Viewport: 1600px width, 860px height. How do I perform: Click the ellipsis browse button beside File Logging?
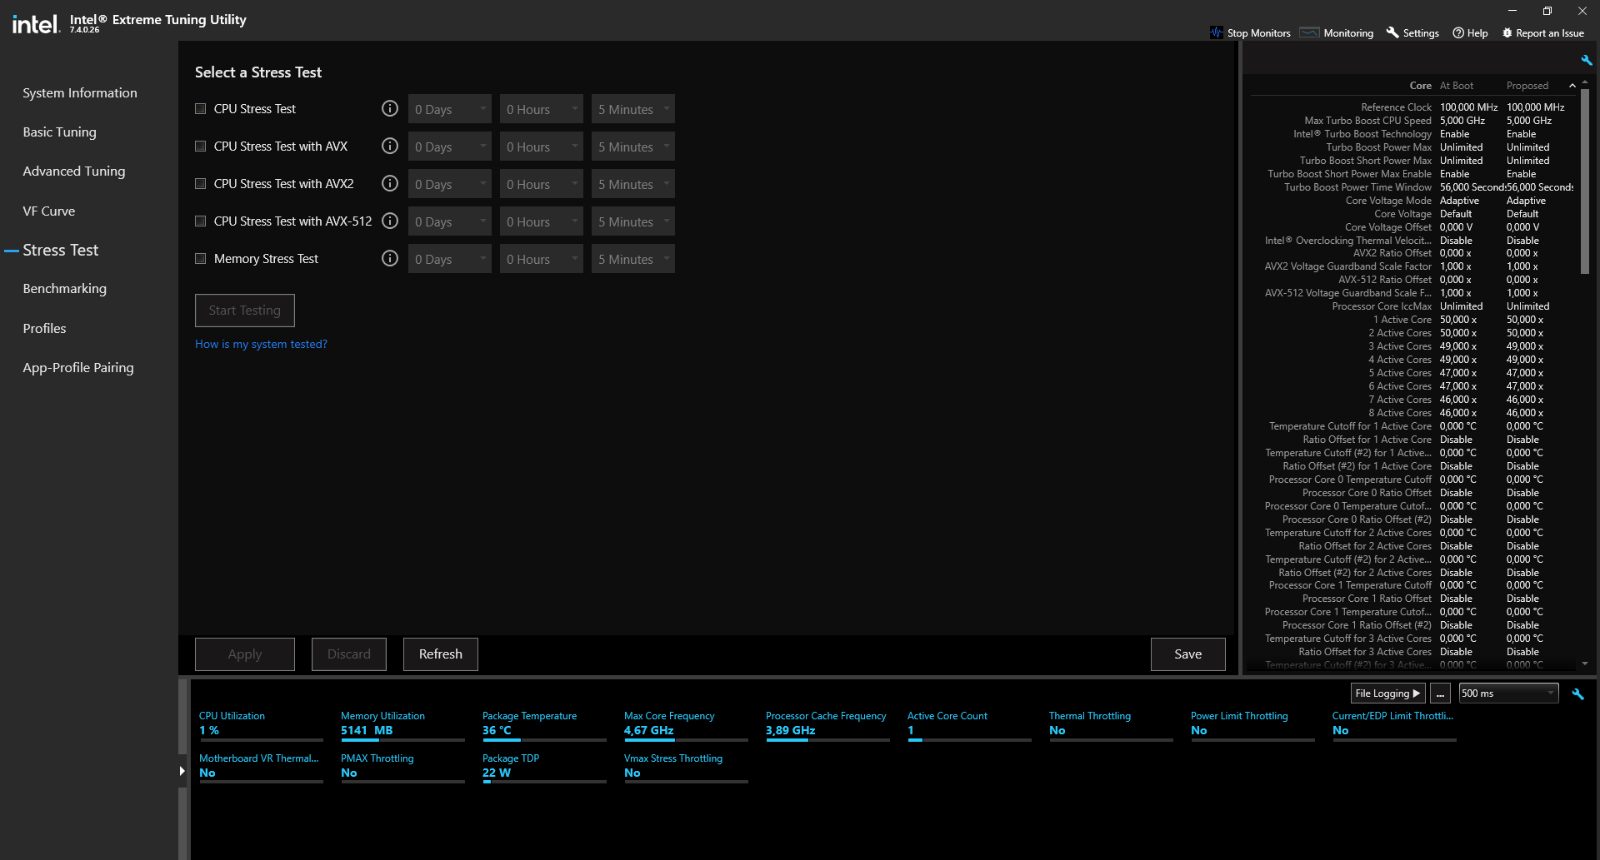click(x=1441, y=693)
